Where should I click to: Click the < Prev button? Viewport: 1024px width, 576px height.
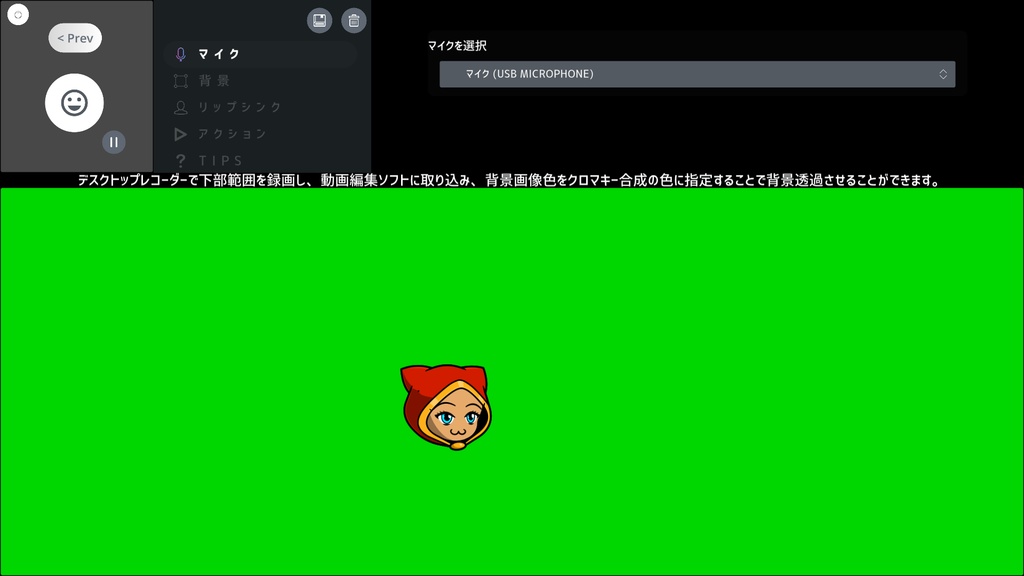(x=75, y=37)
